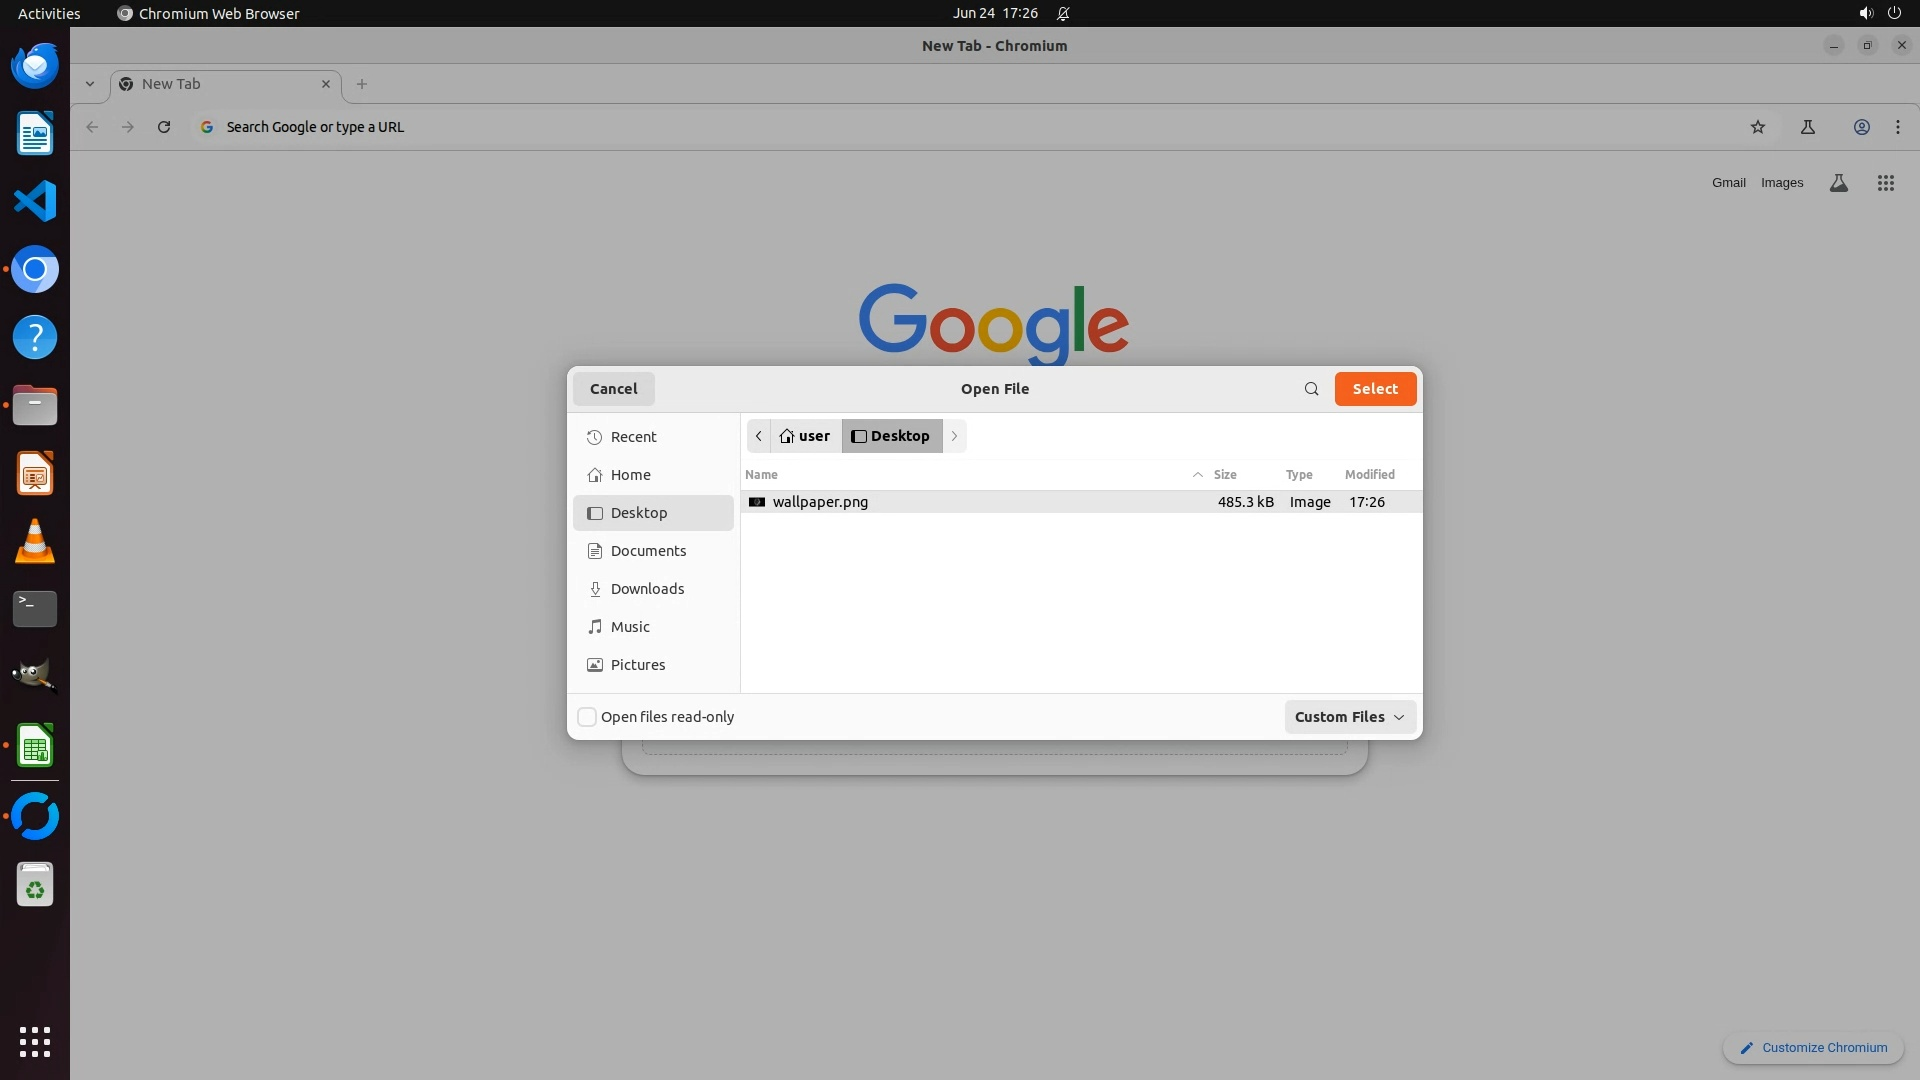Image resolution: width=1920 pixels, height=1080 pixels.
Task: Enable Open files read-only checkbox
Action: [x=588, y=717]
